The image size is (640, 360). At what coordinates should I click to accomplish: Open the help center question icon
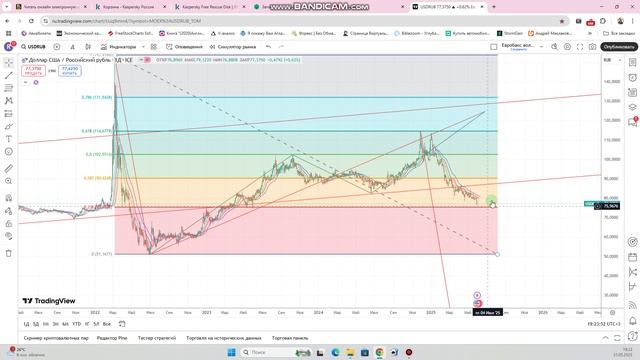tap(633, 336)
